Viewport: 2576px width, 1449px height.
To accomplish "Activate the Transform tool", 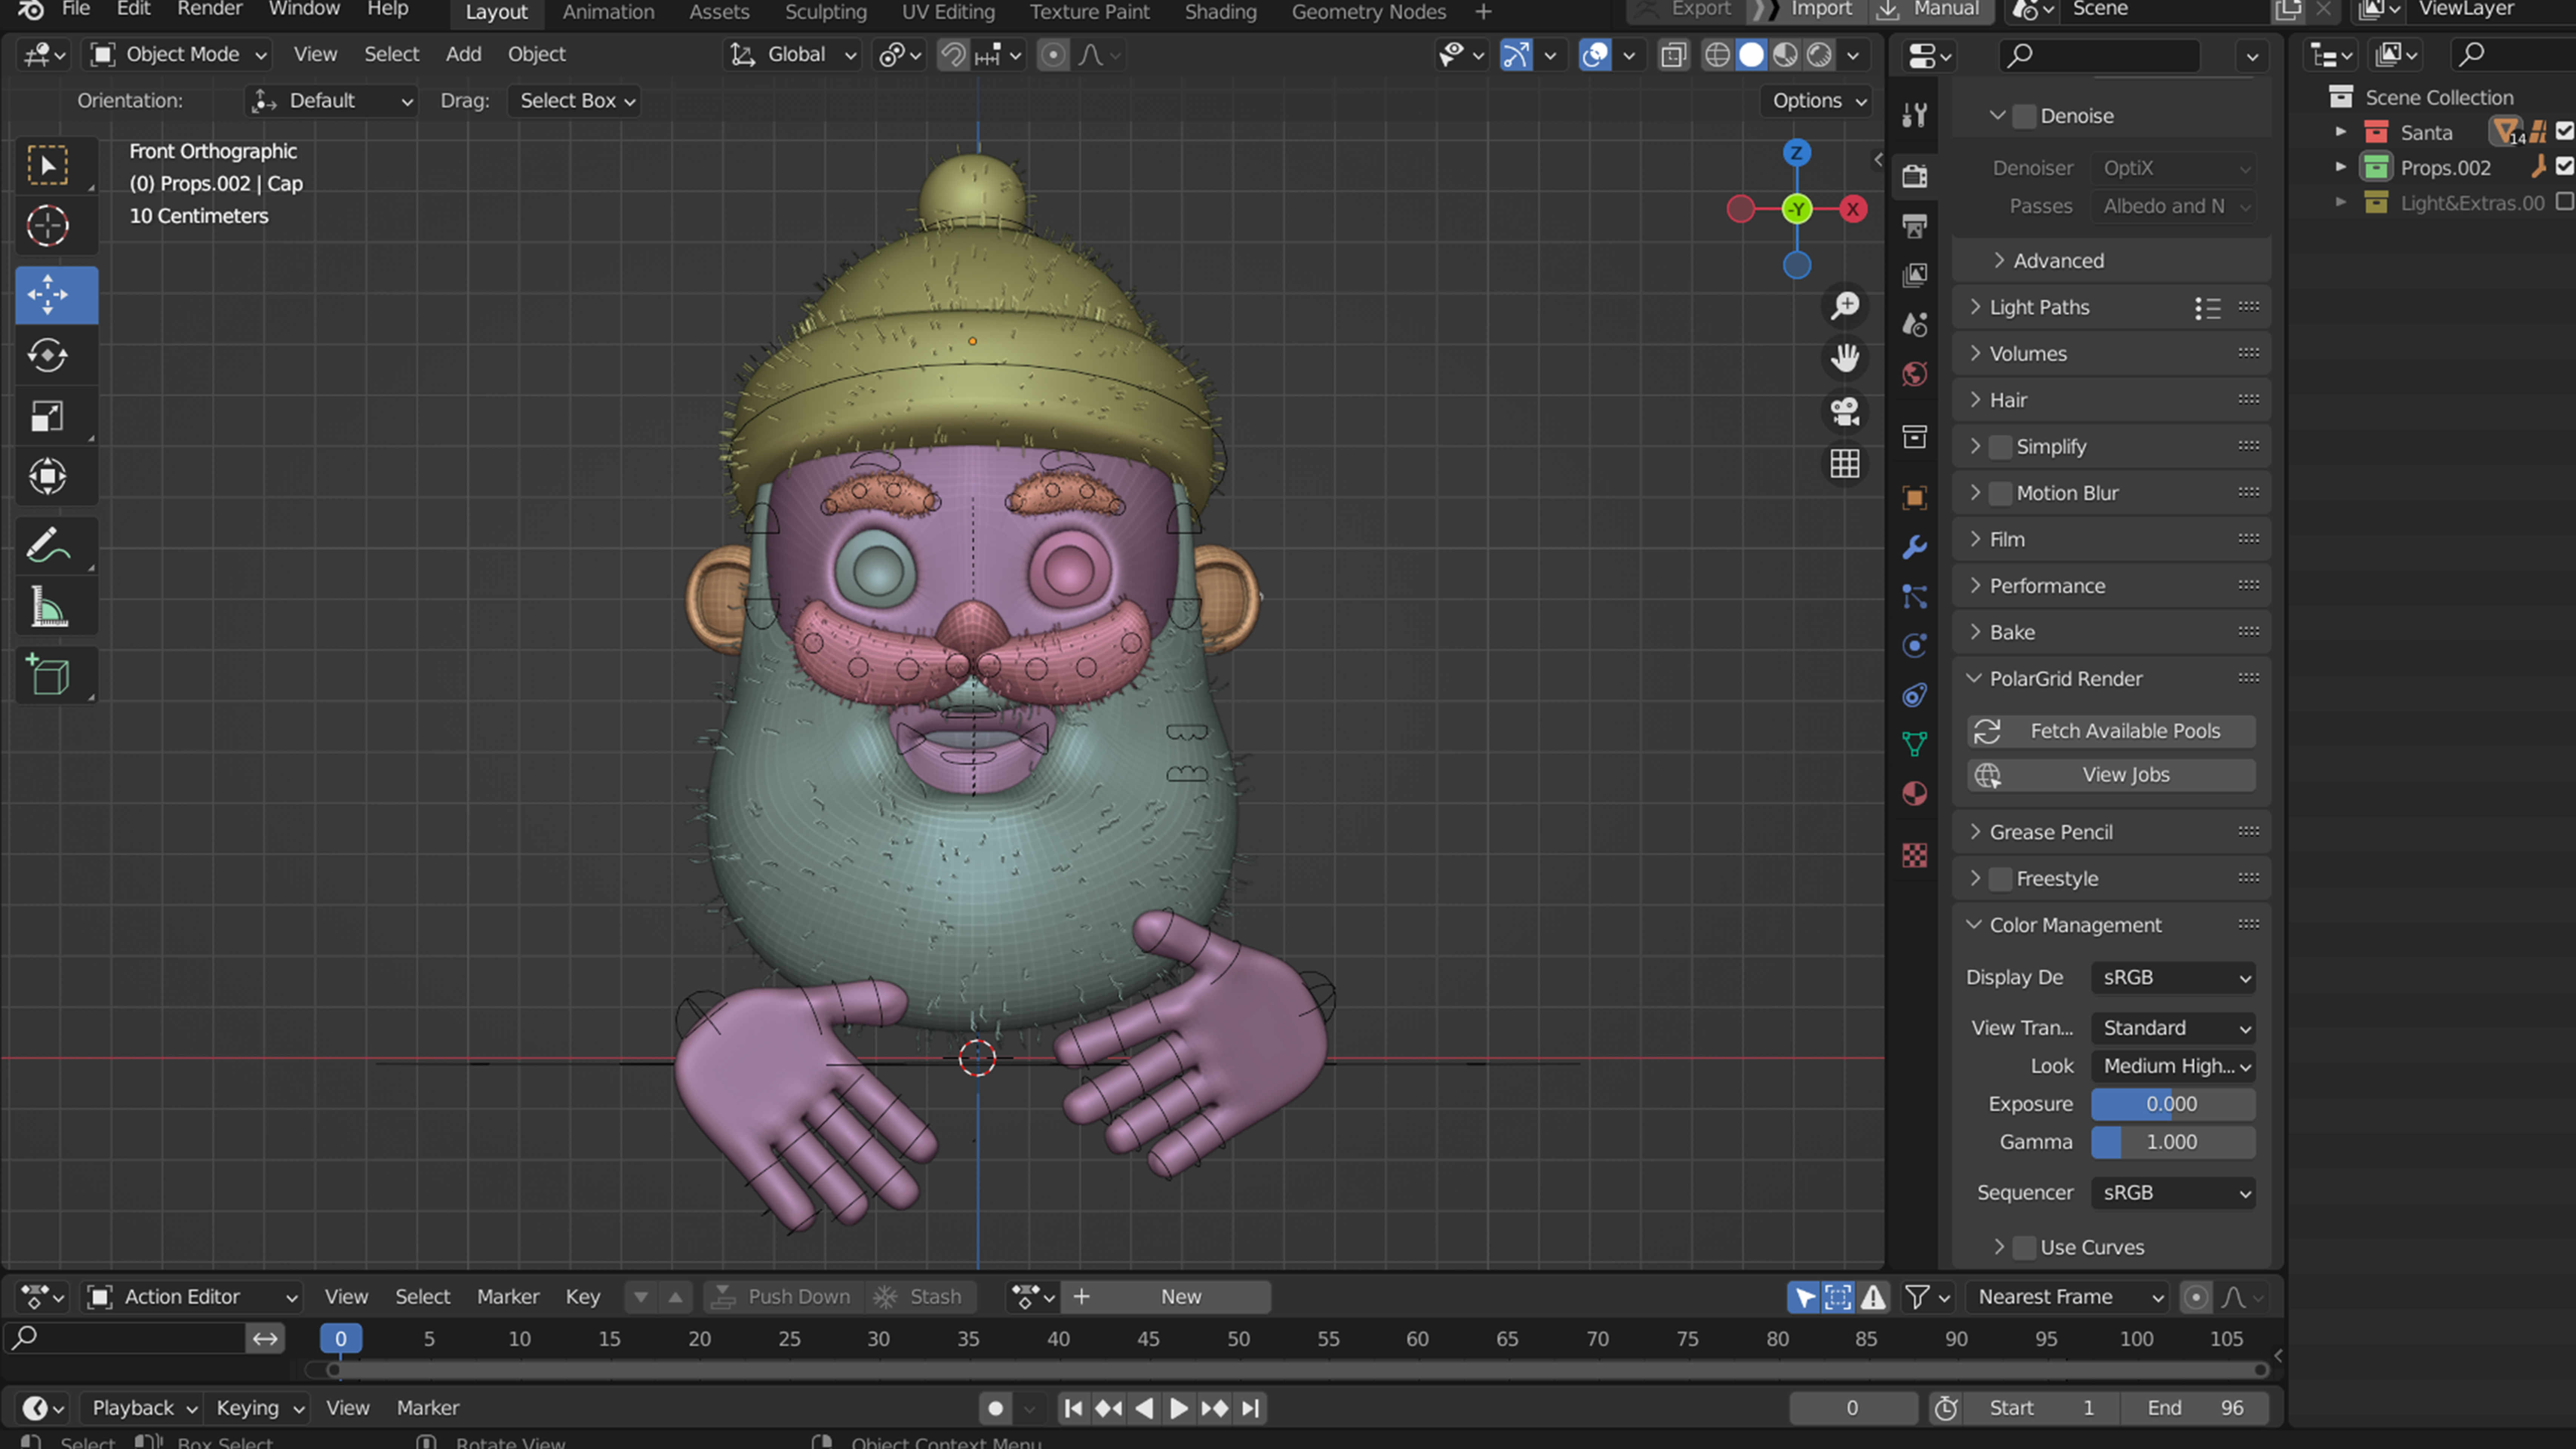I will 48,476.
